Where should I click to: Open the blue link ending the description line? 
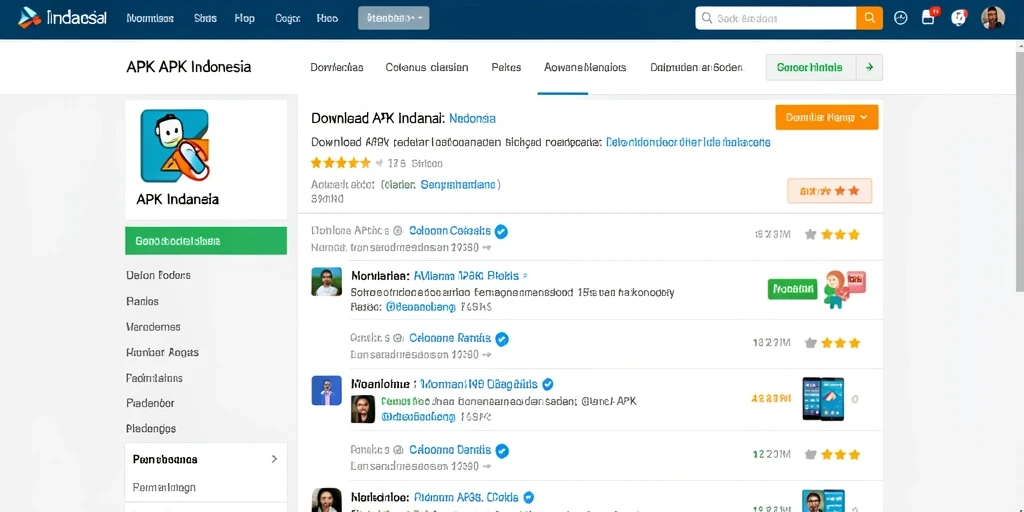688,142
